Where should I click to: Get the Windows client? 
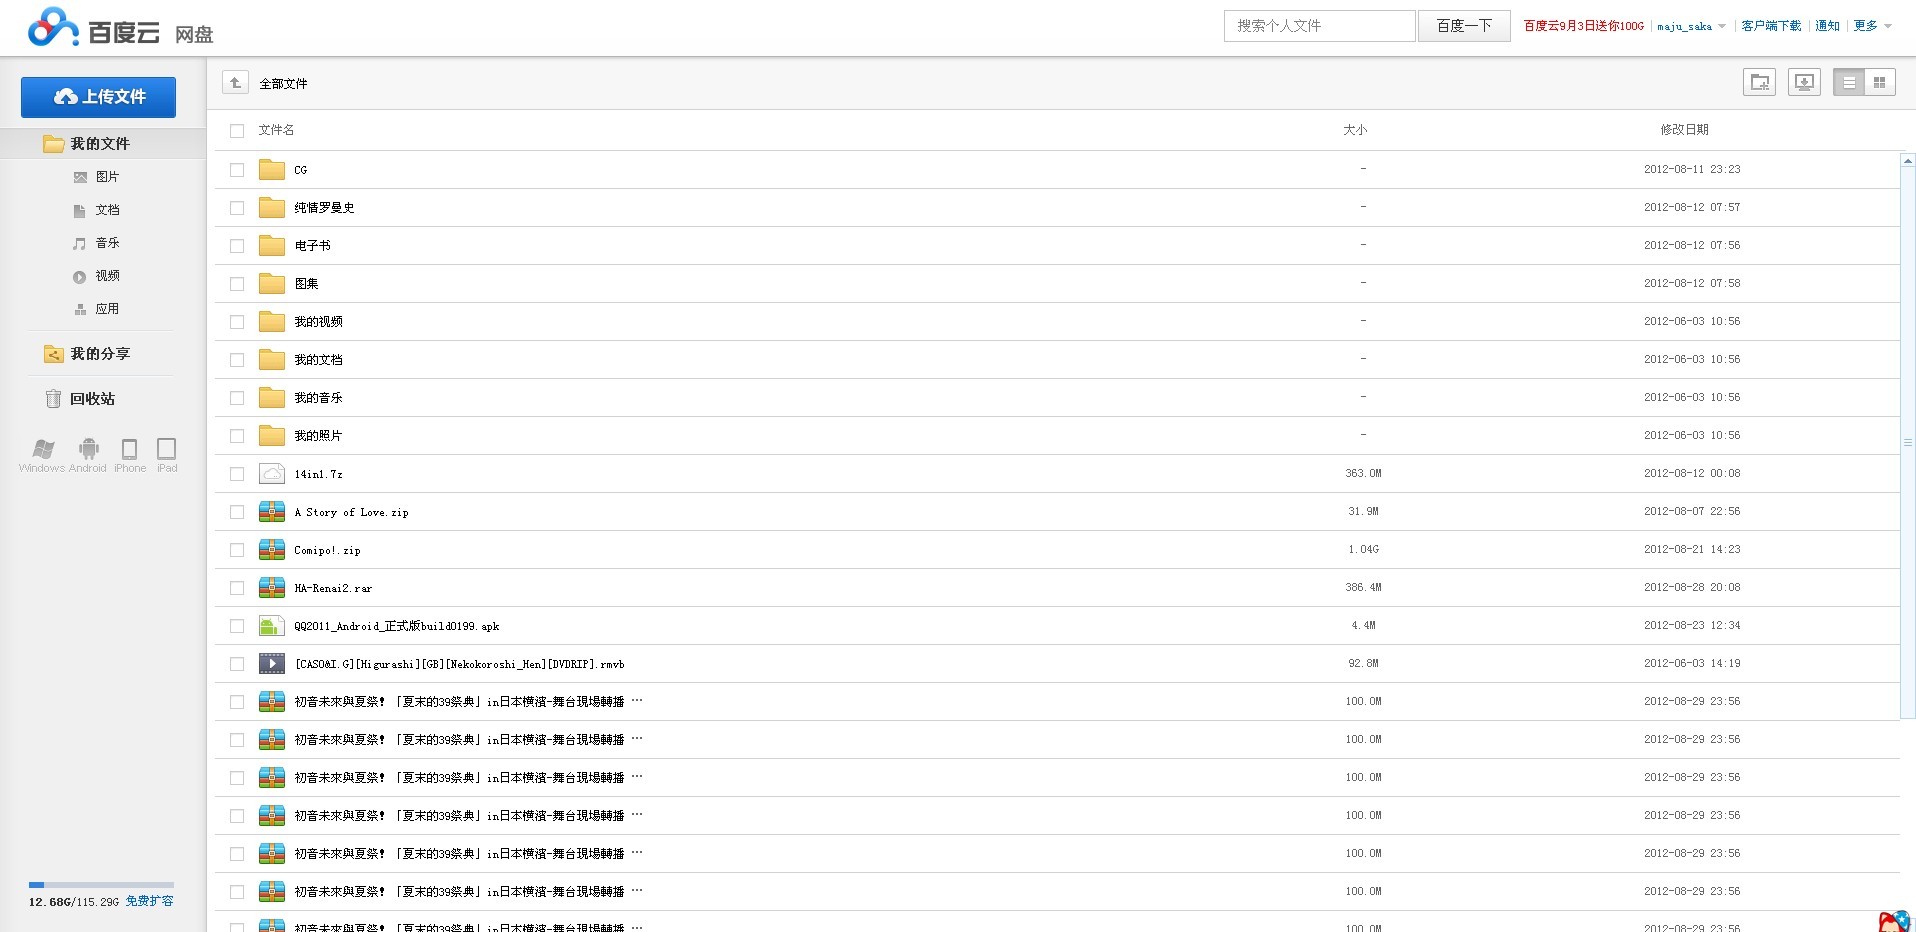pyautogui.click(x=42, y=455)
